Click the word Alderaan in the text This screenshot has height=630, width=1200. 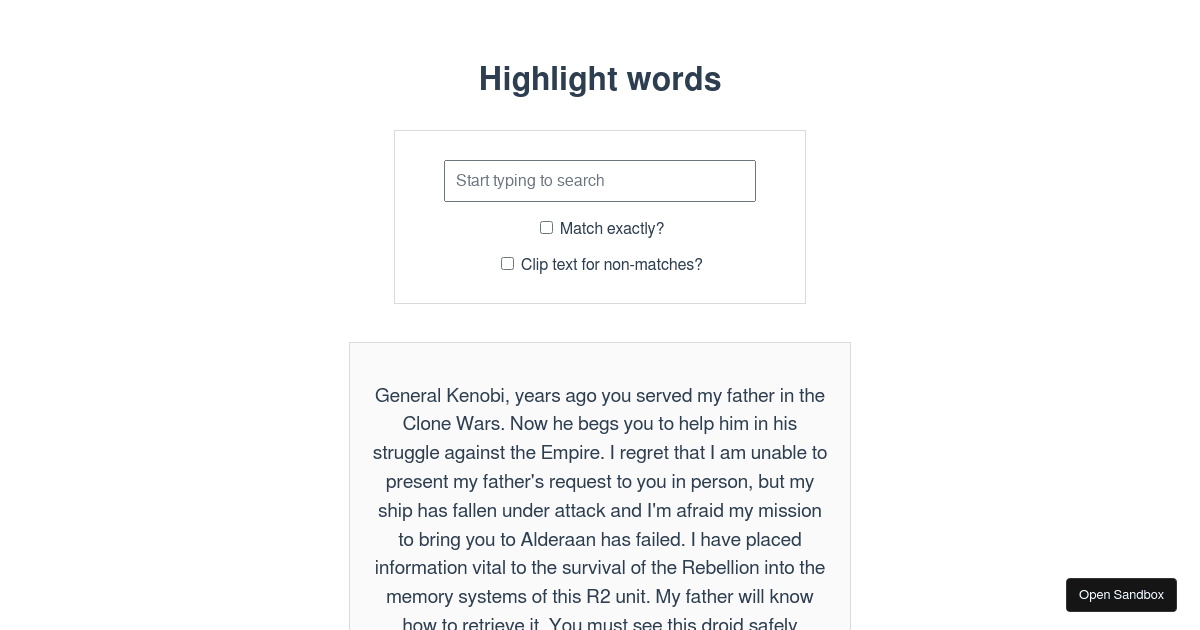coord(561,540)
